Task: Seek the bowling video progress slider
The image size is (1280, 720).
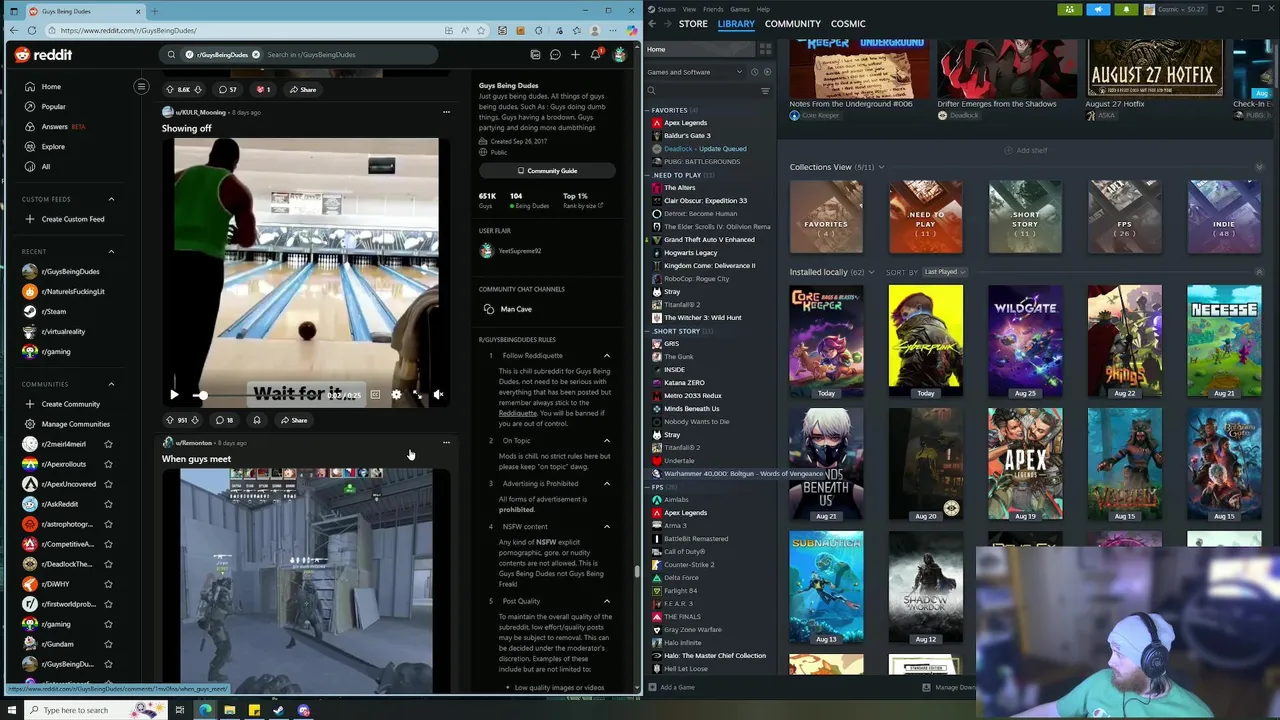Action: (257, 395)
